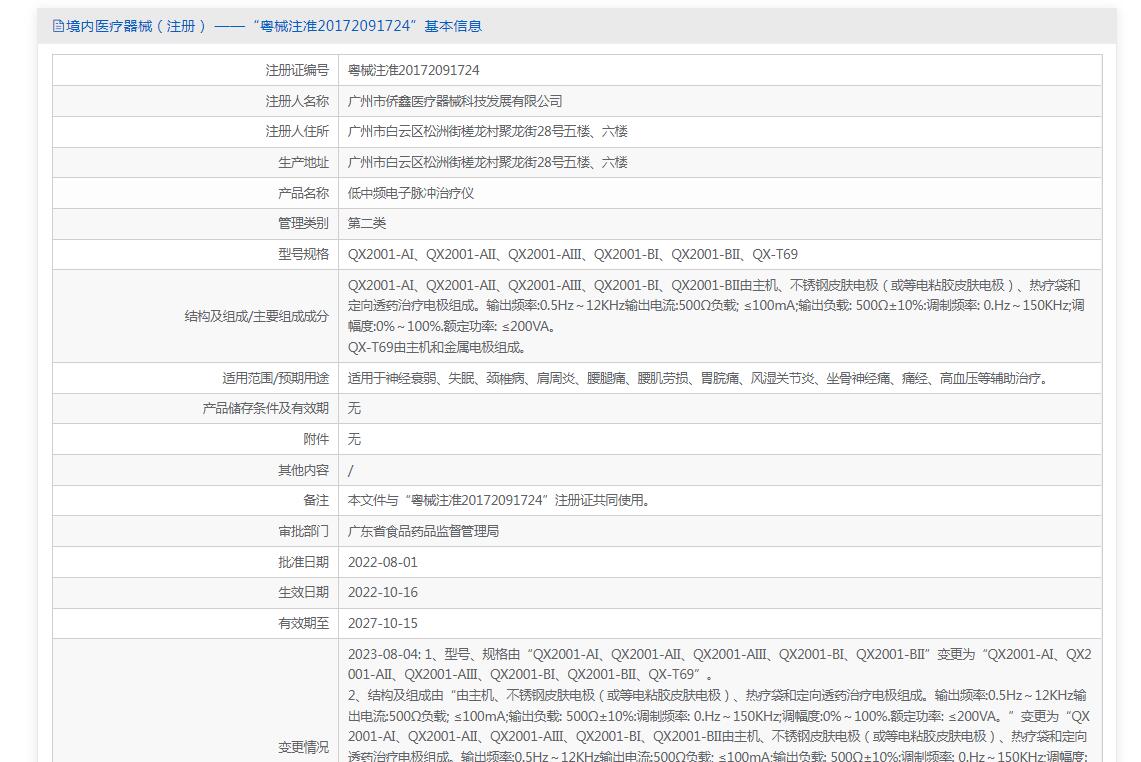Click the 第二类 management category value
Image resolution: width=1141 pixels, height=762 pixels.
(367, 223)
